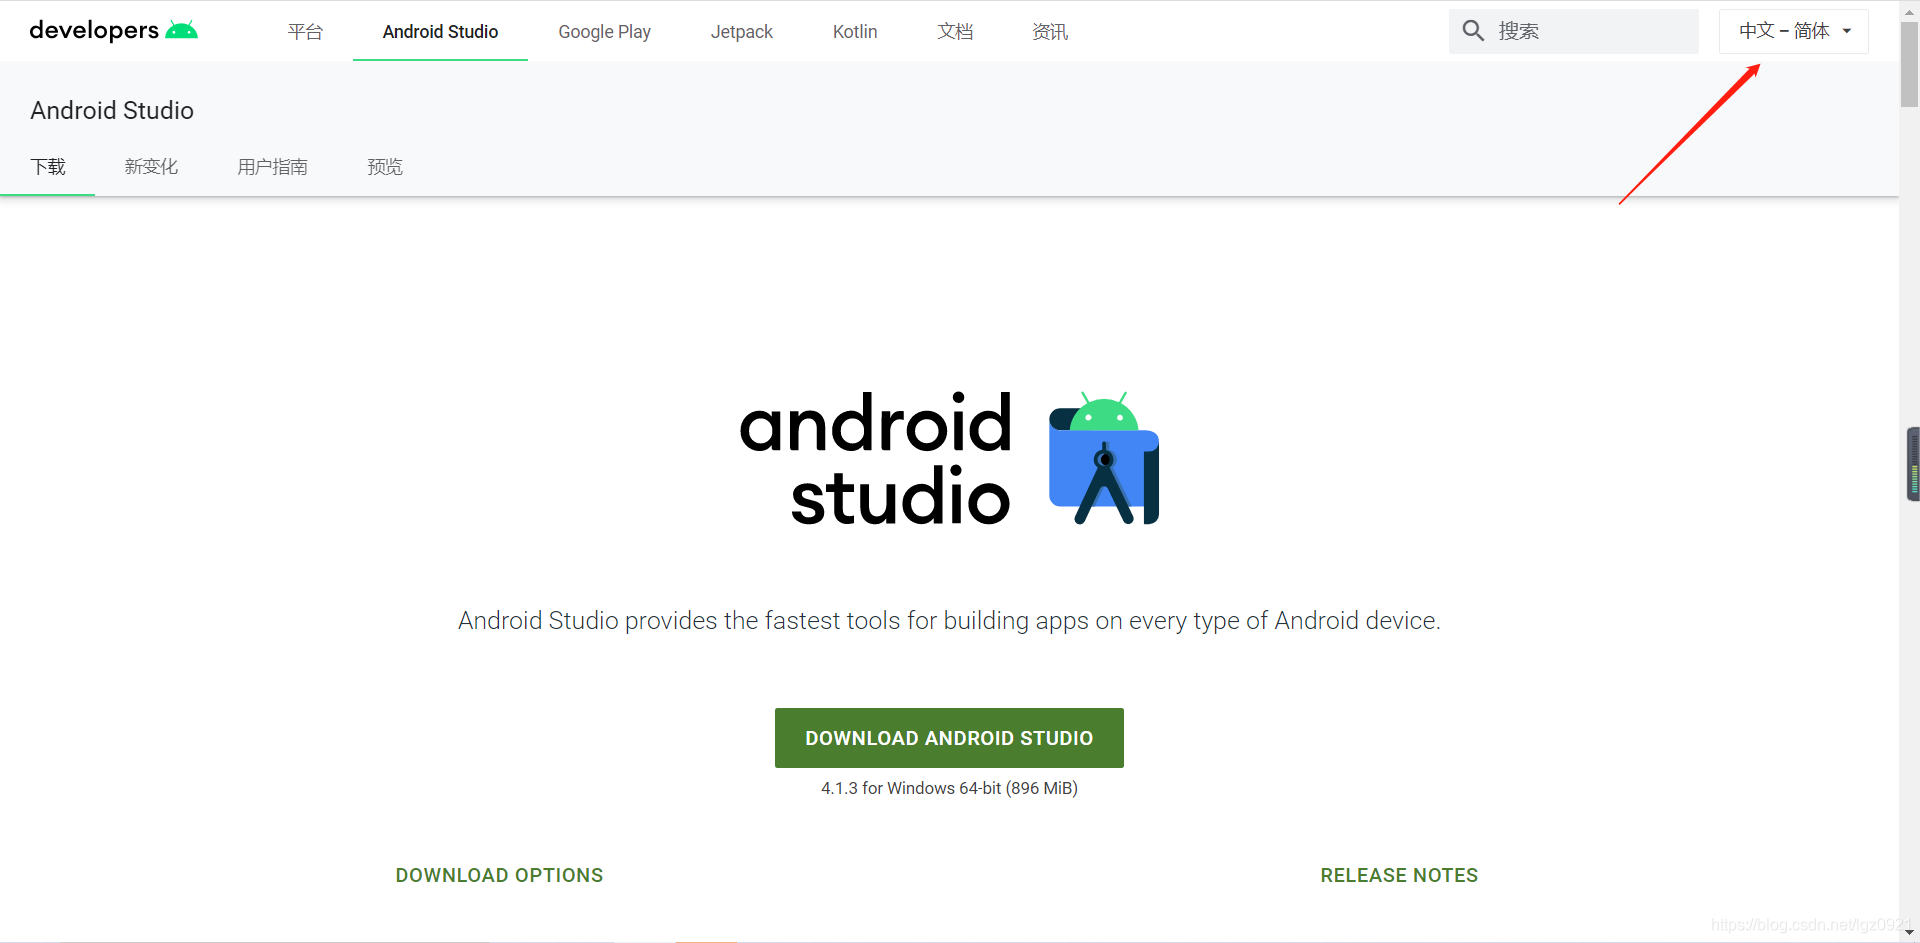1920x943 pixels.
Task: Open the Kotlin nav item
Action: click(855, 32)
